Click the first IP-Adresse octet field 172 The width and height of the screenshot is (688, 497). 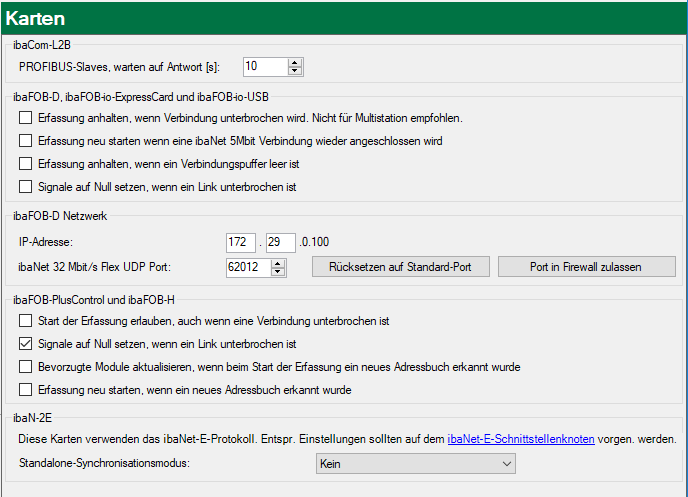[x=241, y=243]
